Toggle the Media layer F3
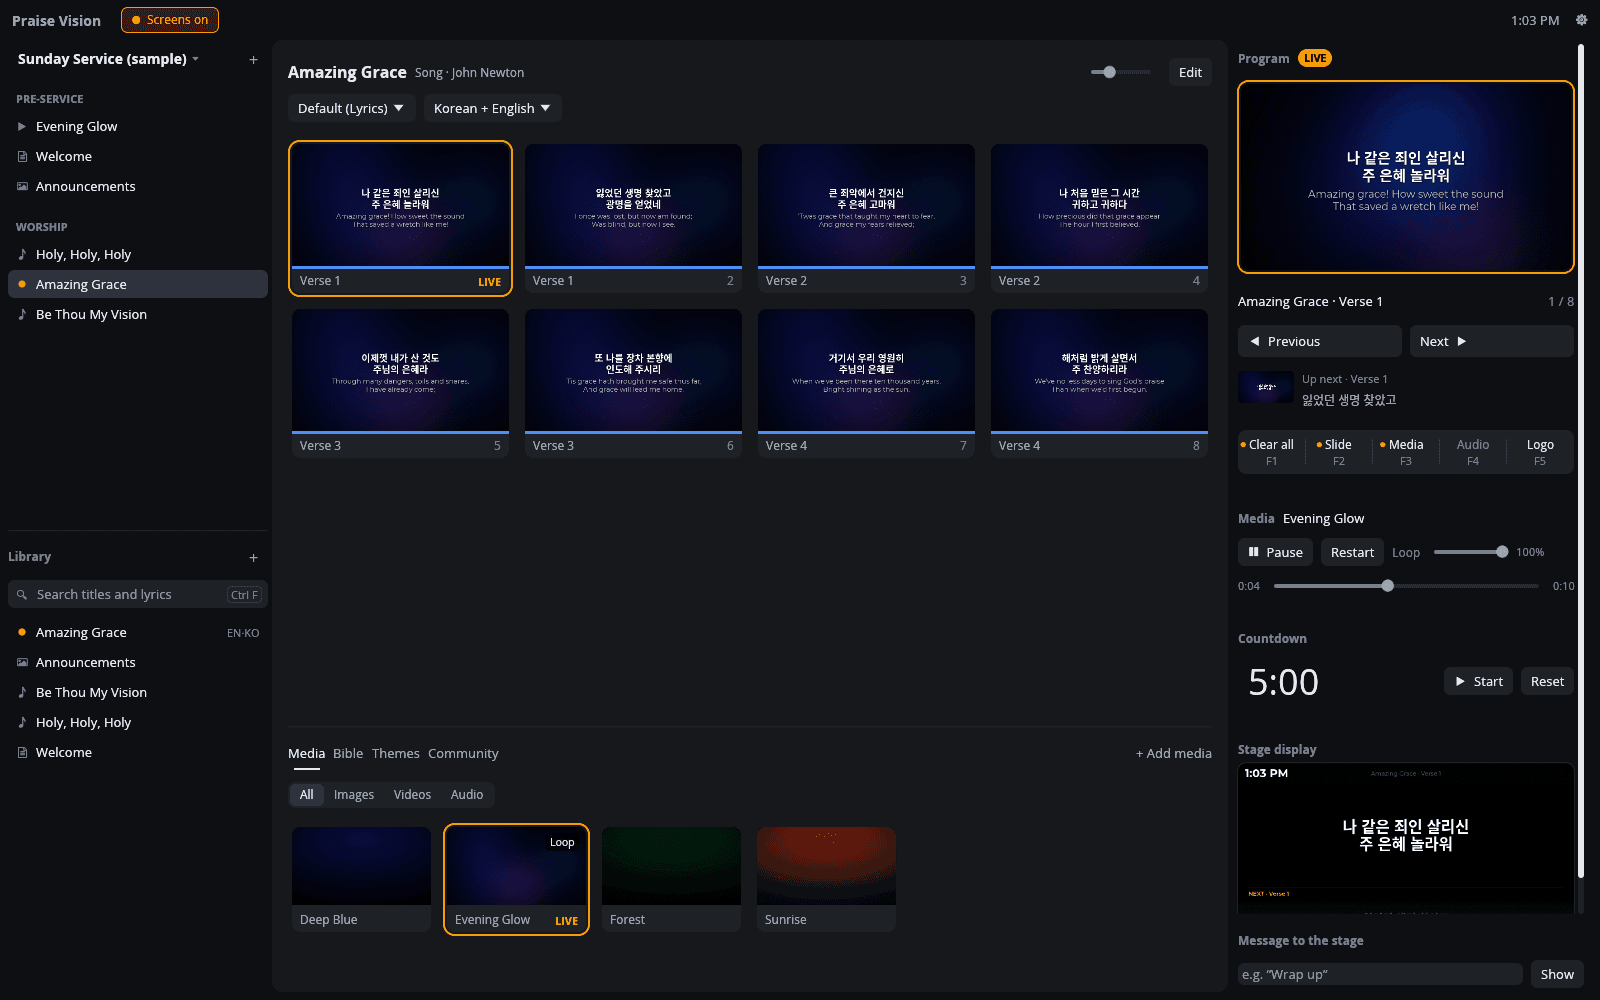Image resolution: width=1600 pixels, height=1000 pixels. click(x=1405, y=452)
